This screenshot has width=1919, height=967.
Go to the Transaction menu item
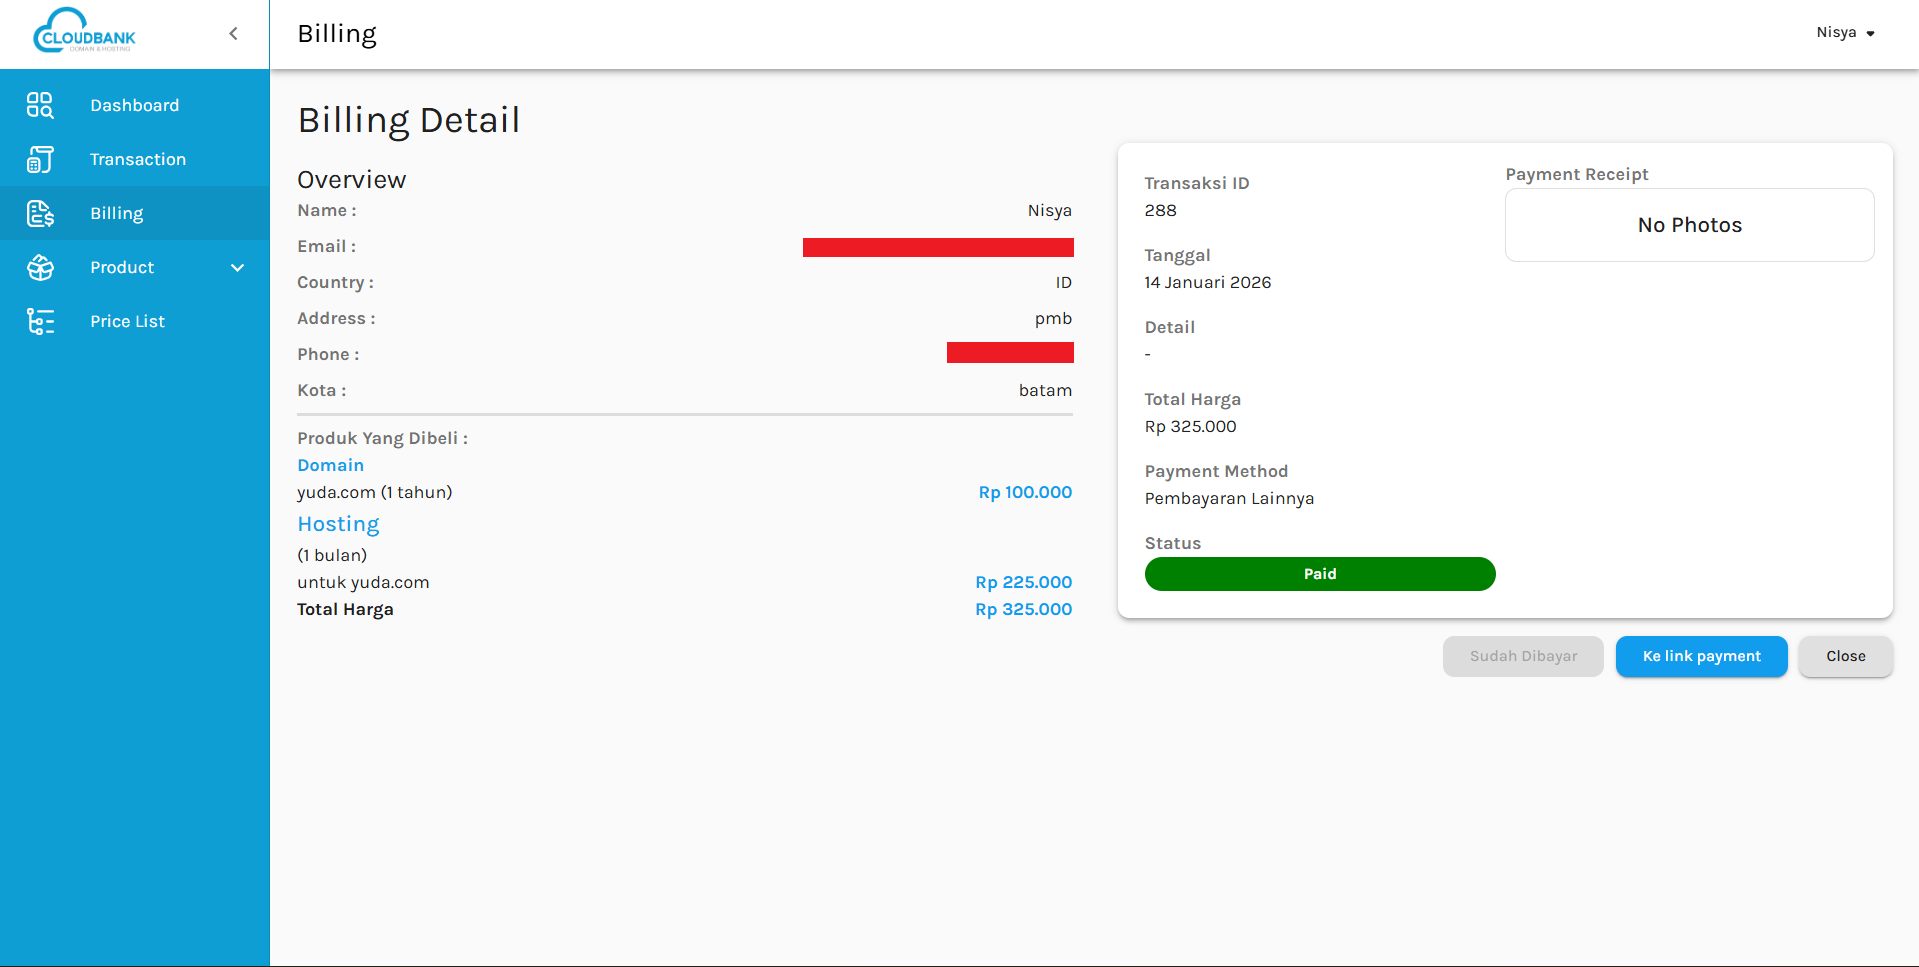137,159
